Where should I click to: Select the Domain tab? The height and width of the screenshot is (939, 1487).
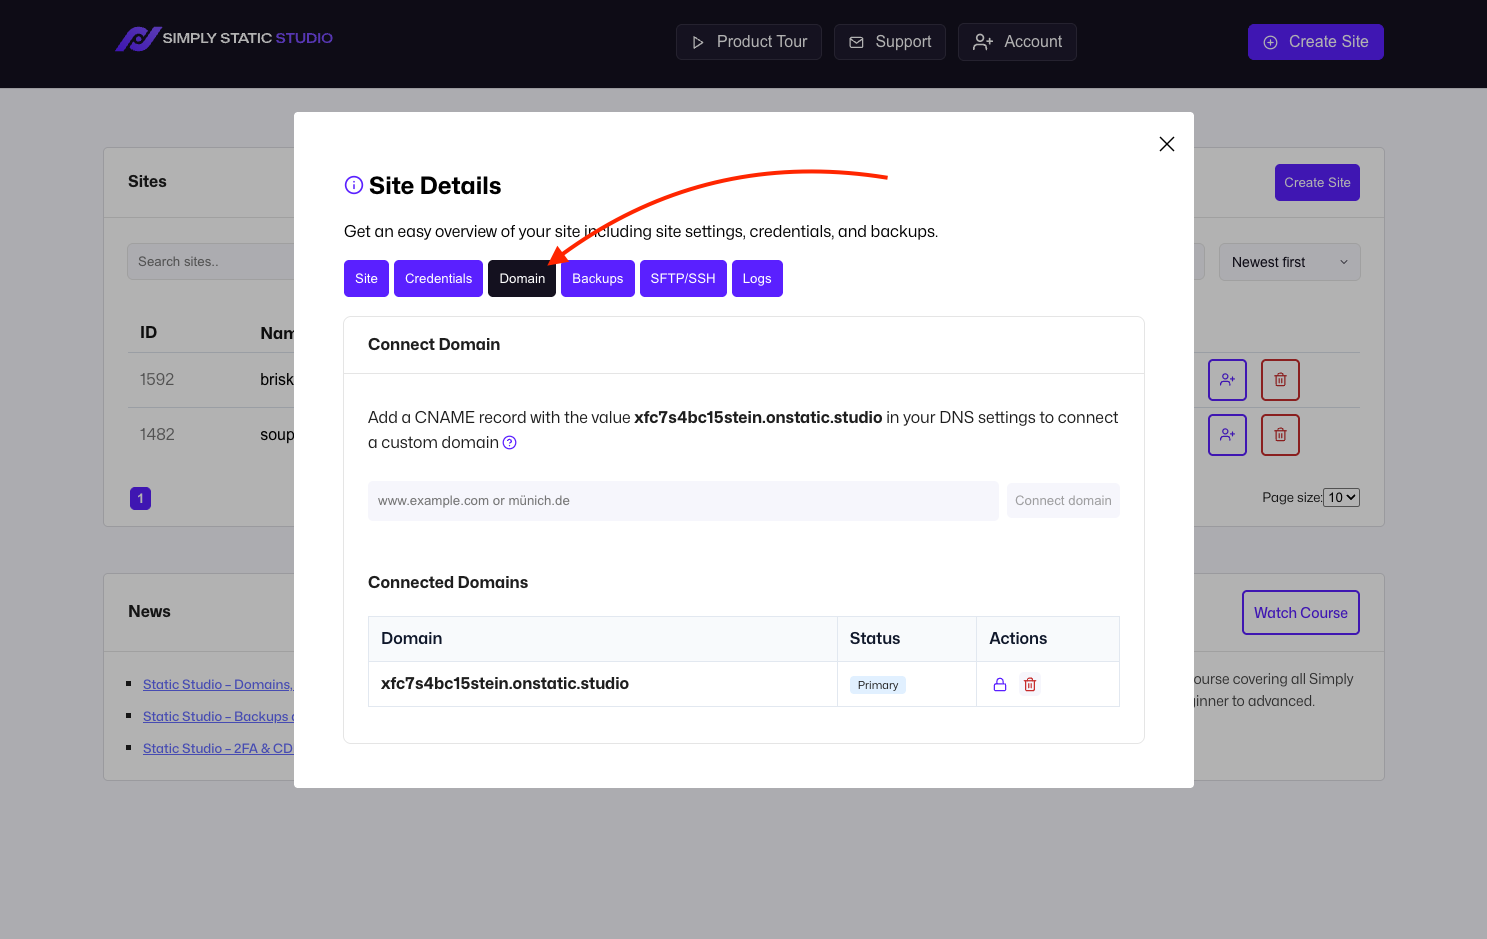(522, 279)
